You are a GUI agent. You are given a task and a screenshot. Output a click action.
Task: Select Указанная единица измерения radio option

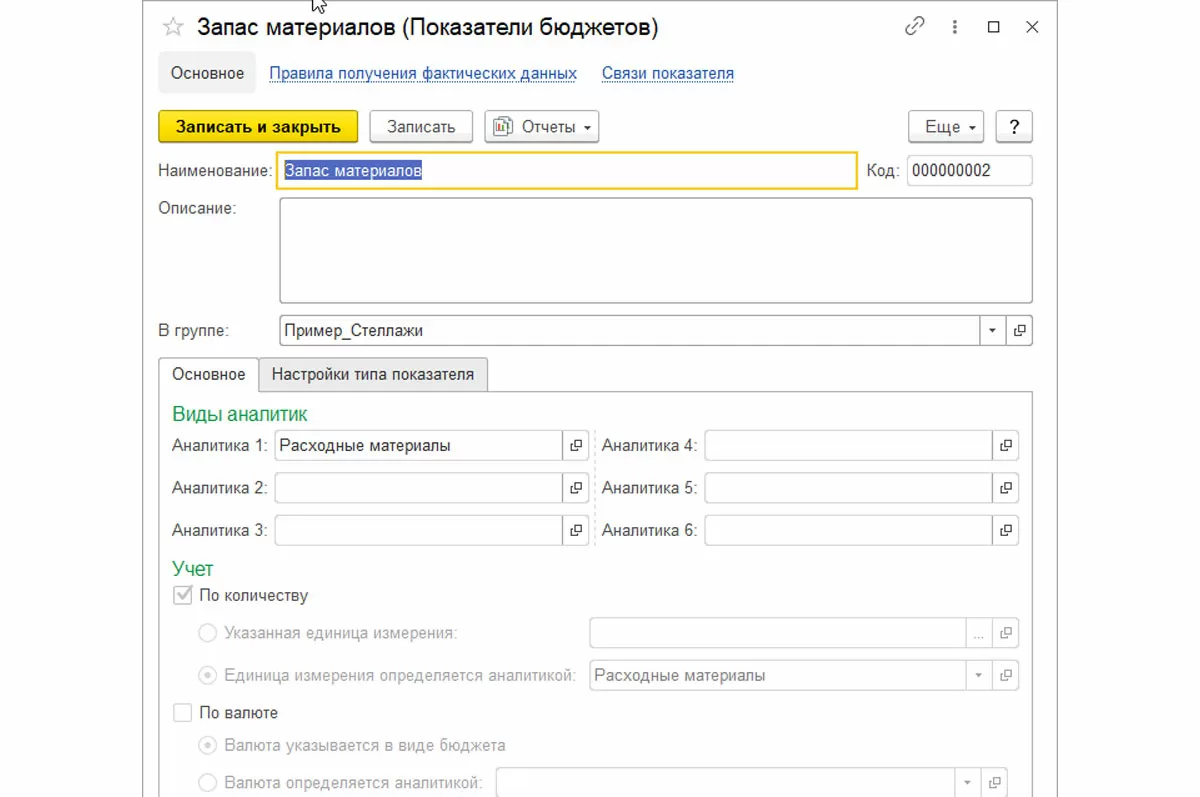[x=208, y=633]
